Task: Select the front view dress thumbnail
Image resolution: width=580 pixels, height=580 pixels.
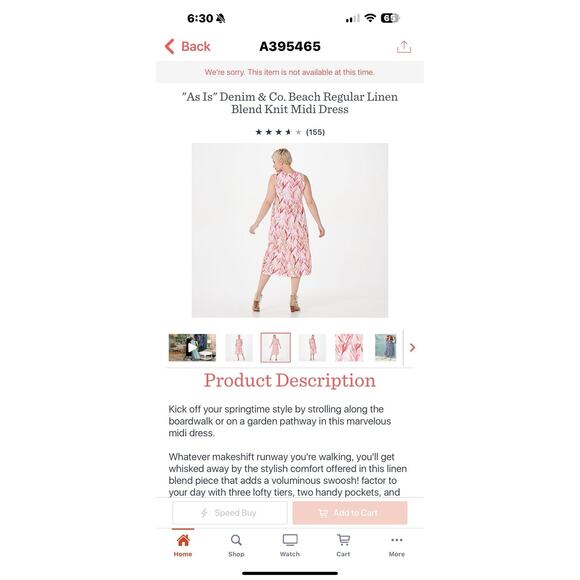Action: pyautogui.click(x=239, y=347)
